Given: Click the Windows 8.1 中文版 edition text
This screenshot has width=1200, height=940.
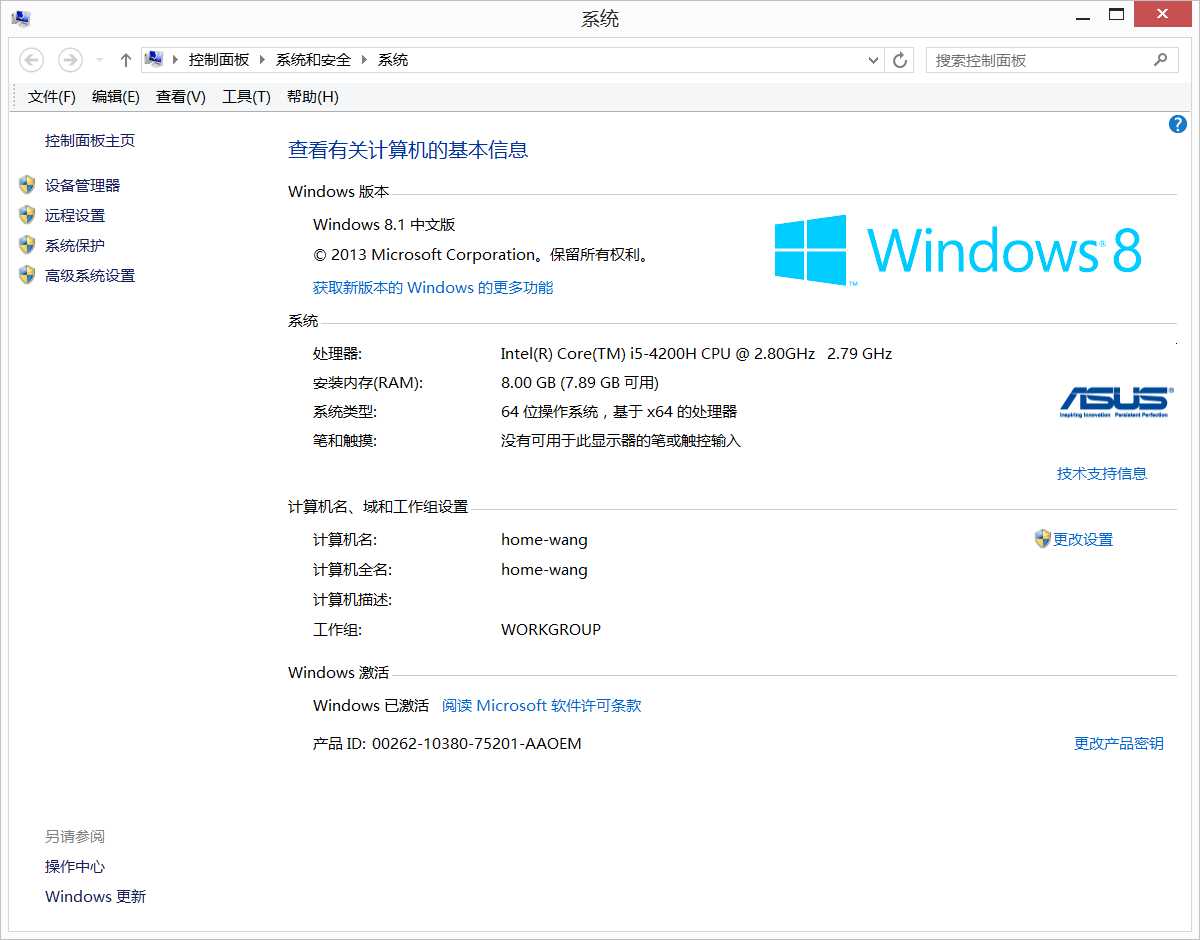Looking at the screenshot, I should click(384, 225).
